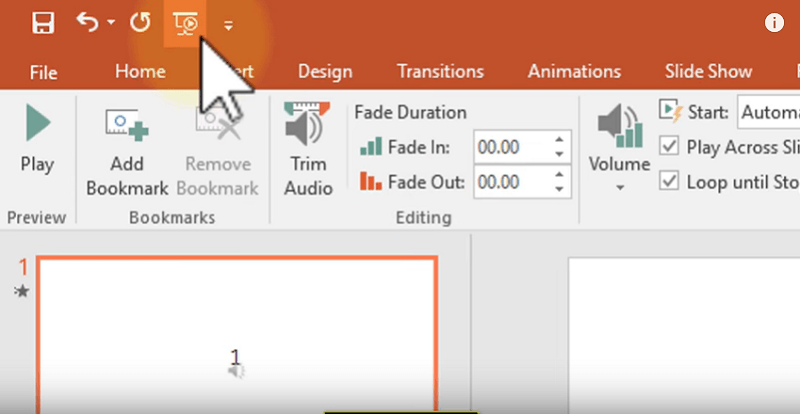Select slide 1 thumbnail in panel
Image resolution: width=800 pixels, height=414 pixels.
coord(237,335)
